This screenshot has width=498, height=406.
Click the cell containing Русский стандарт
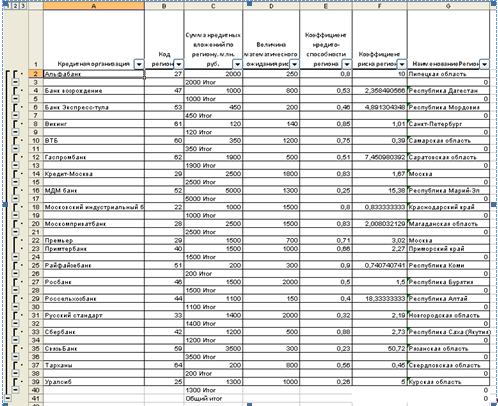click(x=94, y=315)
